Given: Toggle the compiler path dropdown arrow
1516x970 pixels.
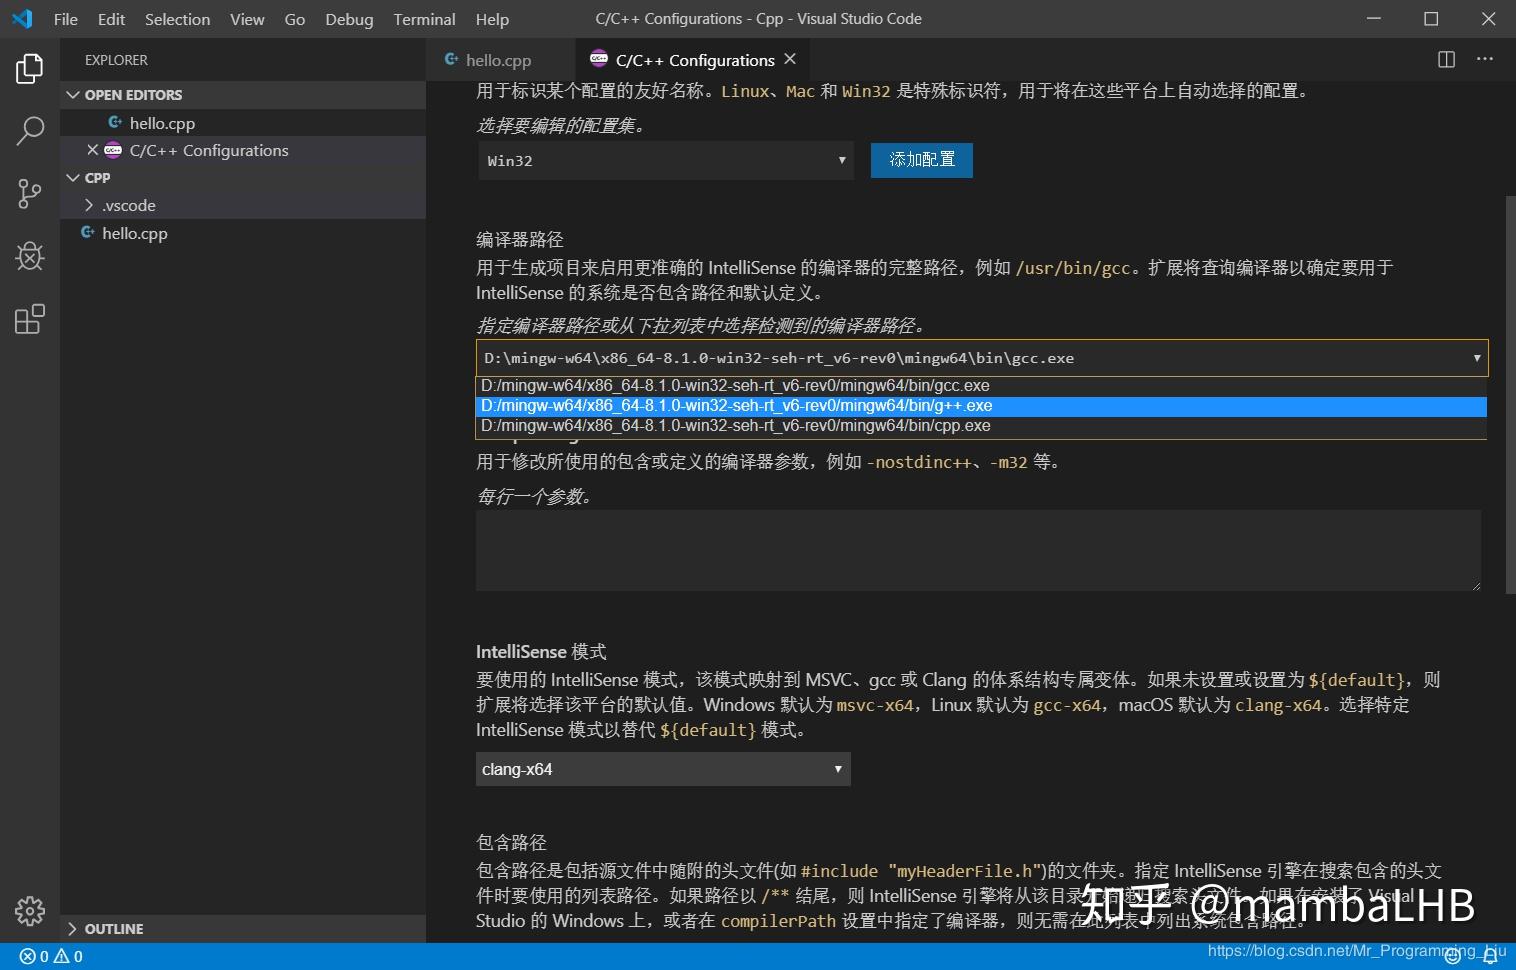Looking at the screenshot, I should click(1476, 358).
